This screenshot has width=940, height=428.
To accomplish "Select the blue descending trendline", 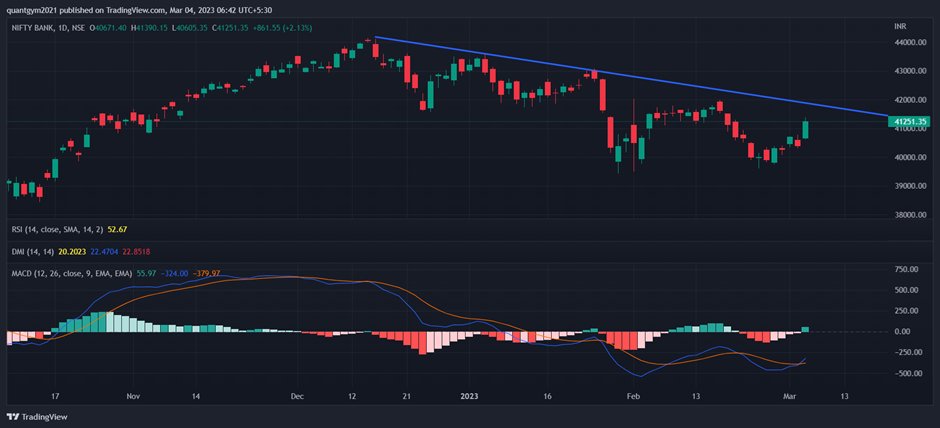I will click(631, 76).
